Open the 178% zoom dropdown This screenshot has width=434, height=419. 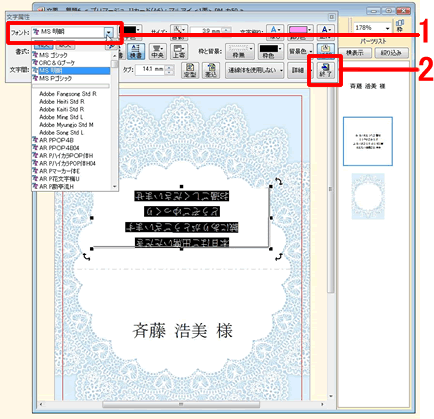coord(372,28)
